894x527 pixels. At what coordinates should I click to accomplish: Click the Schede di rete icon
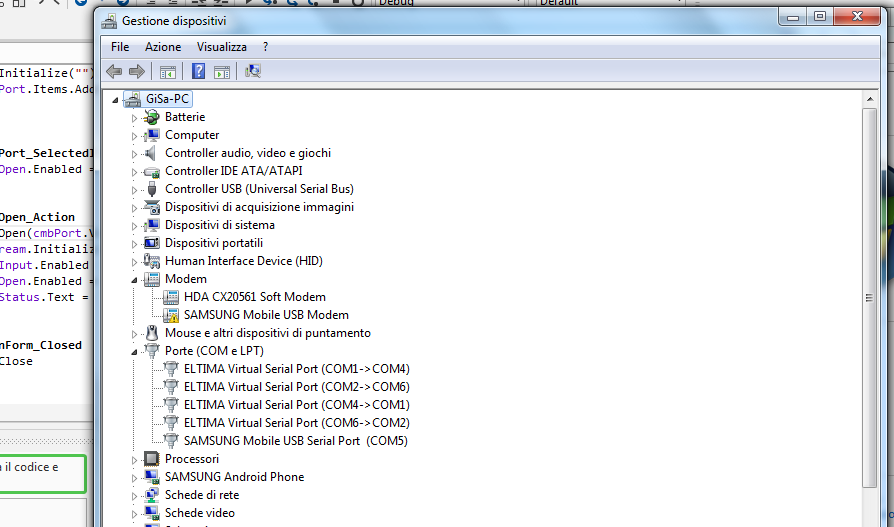(x=152, y=495)
